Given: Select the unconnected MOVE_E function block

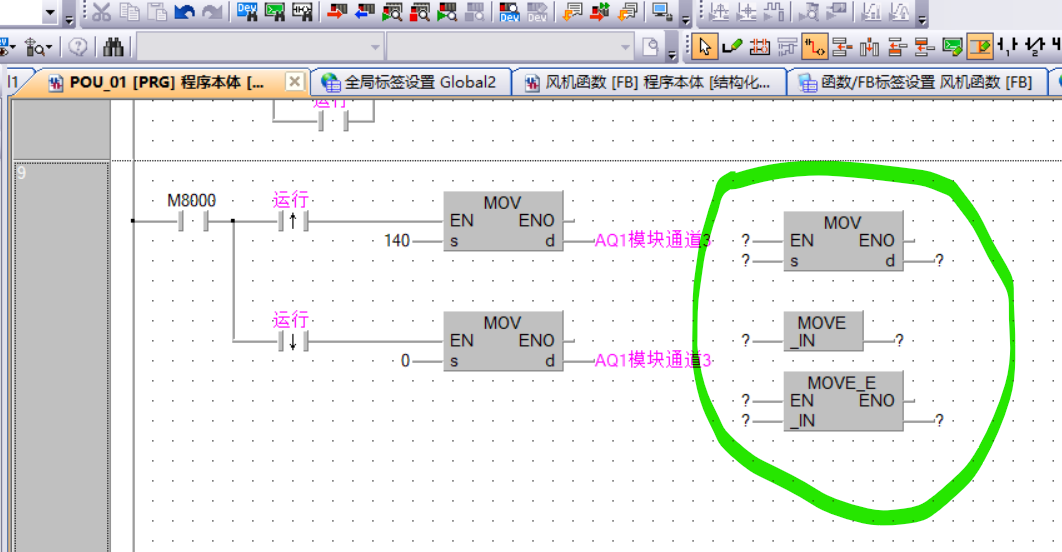Looking at the screenshot, I should tap(843, 402).
